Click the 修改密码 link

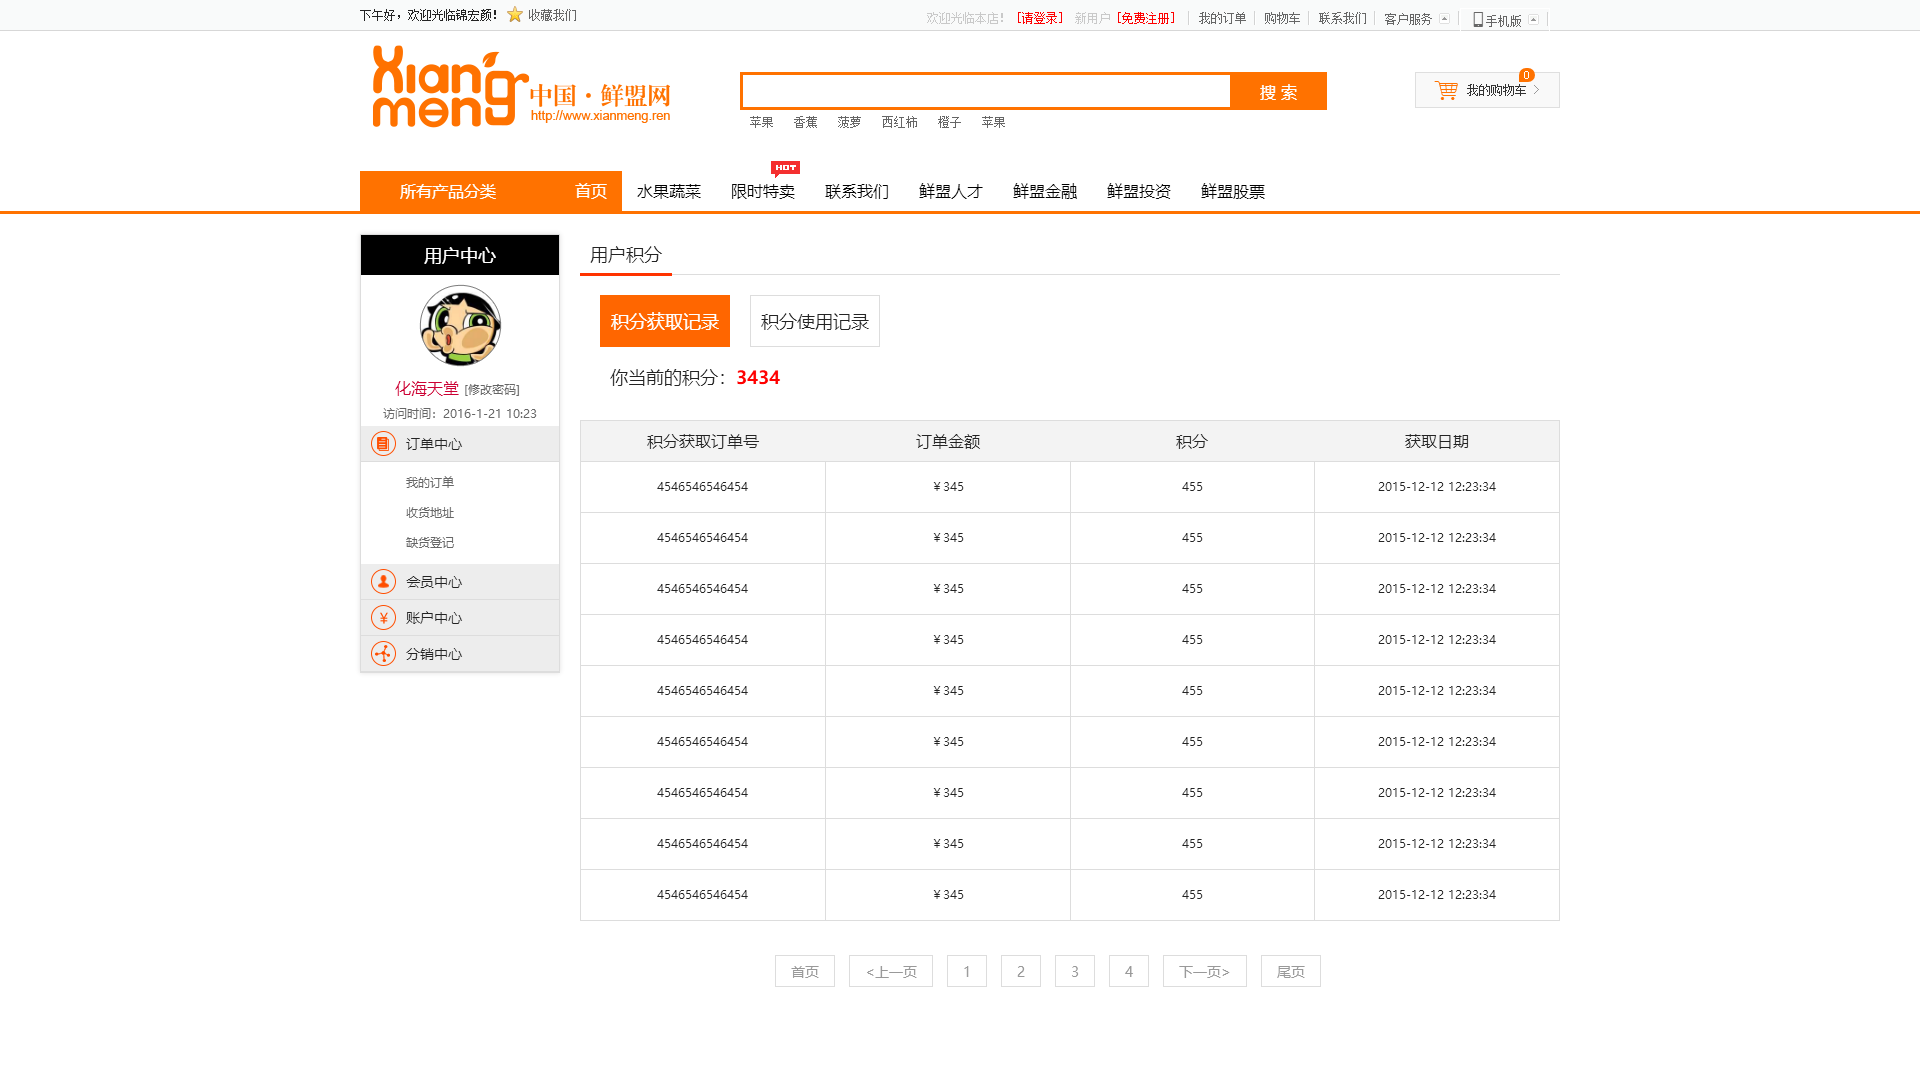pos(492,390)
